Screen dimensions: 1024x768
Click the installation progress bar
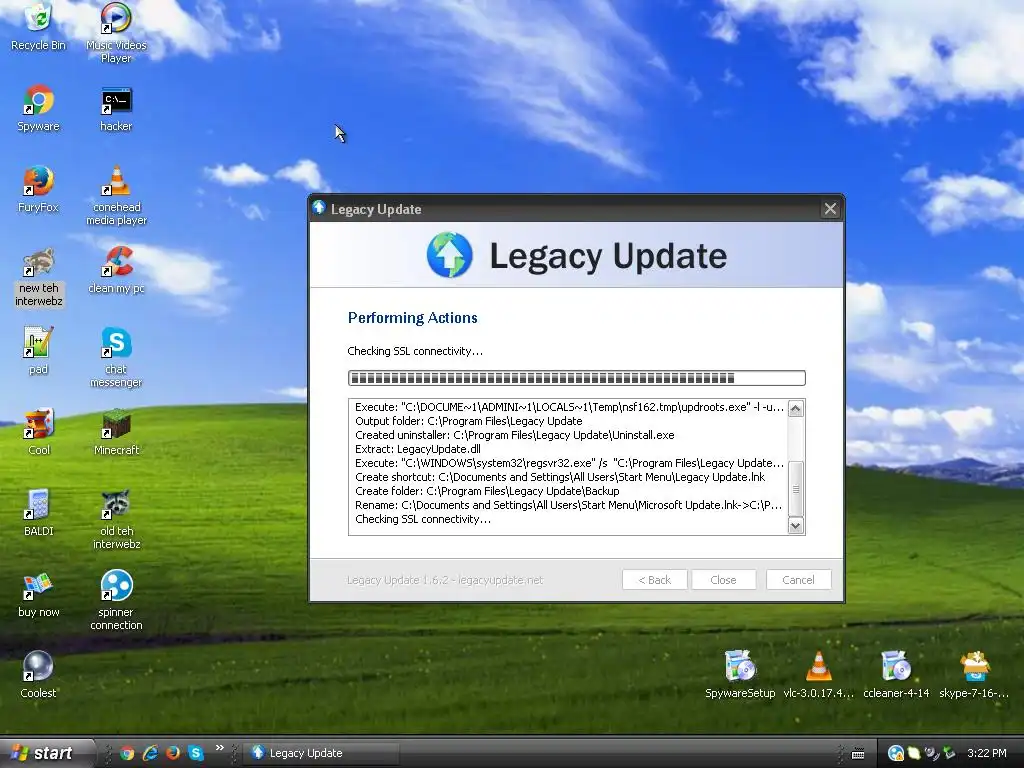point(577,378)
